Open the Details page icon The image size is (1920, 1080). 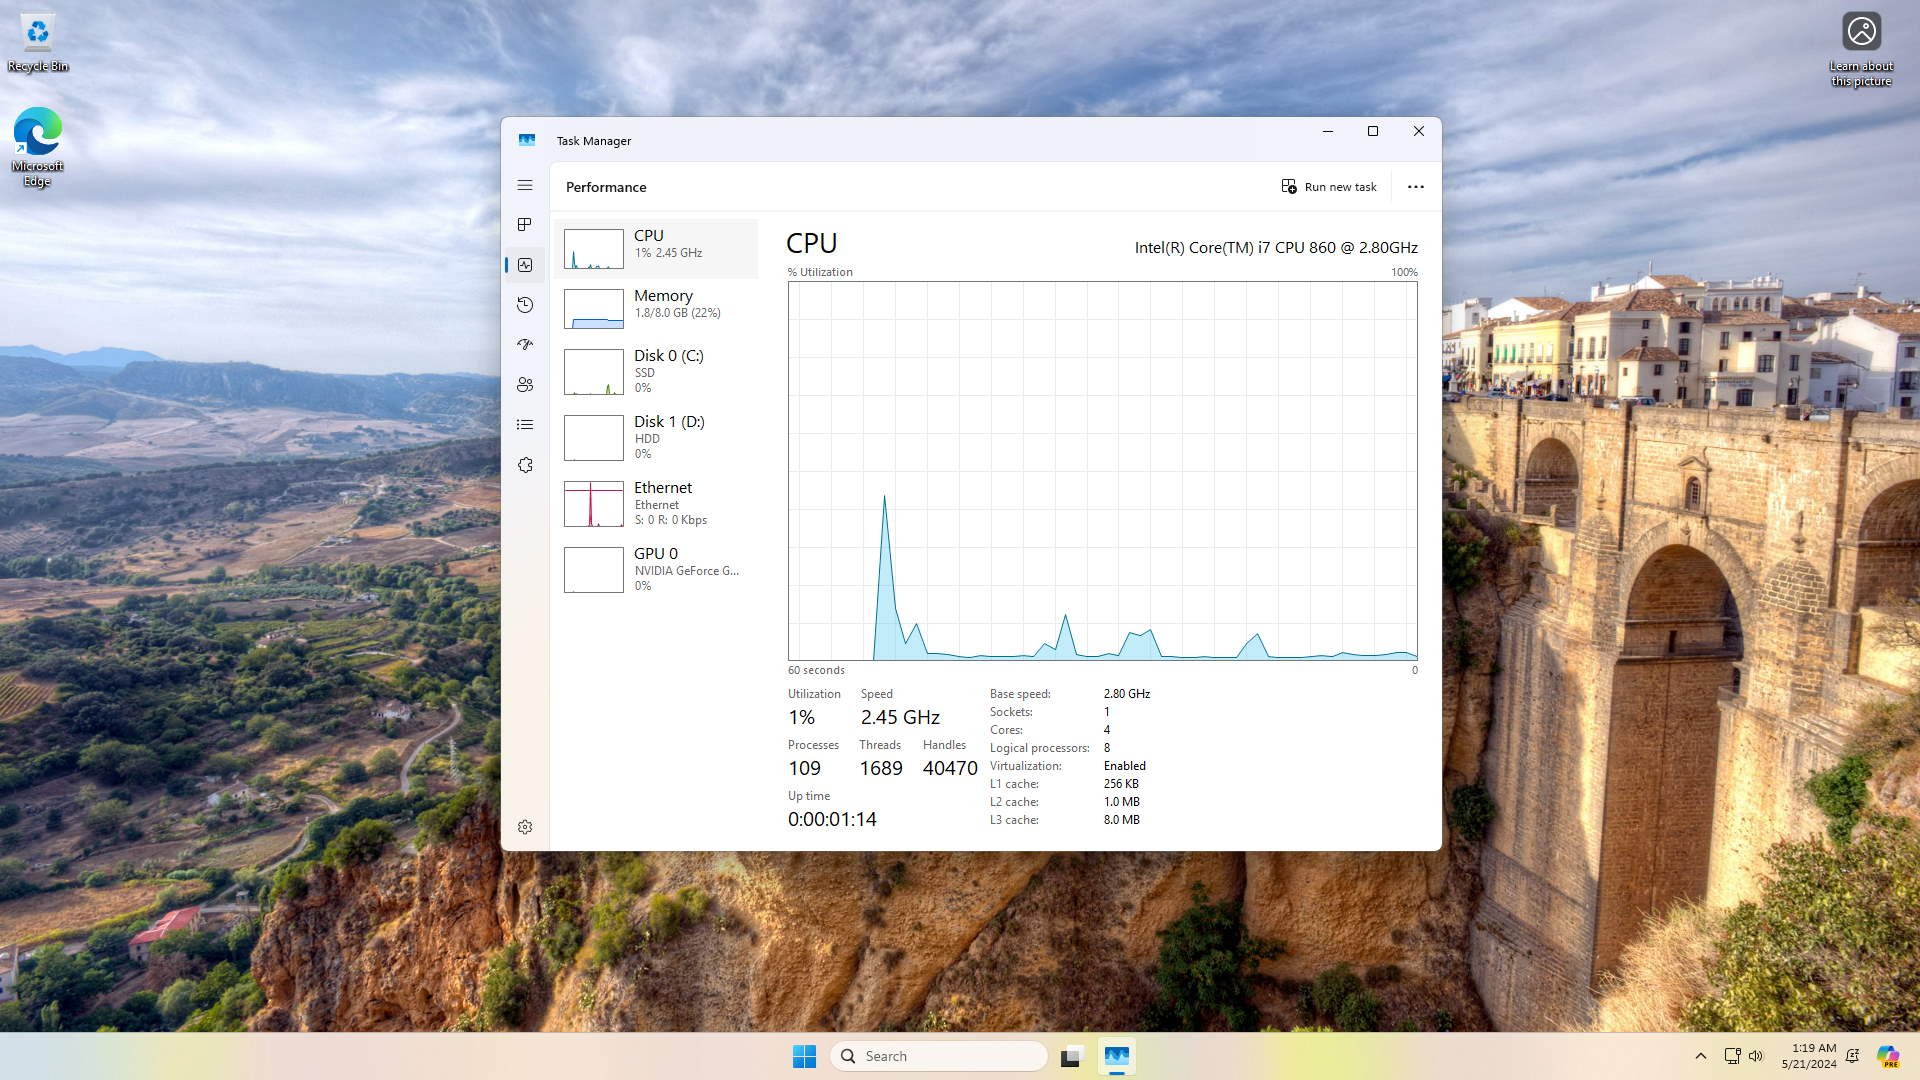click(x=525, y=425)
